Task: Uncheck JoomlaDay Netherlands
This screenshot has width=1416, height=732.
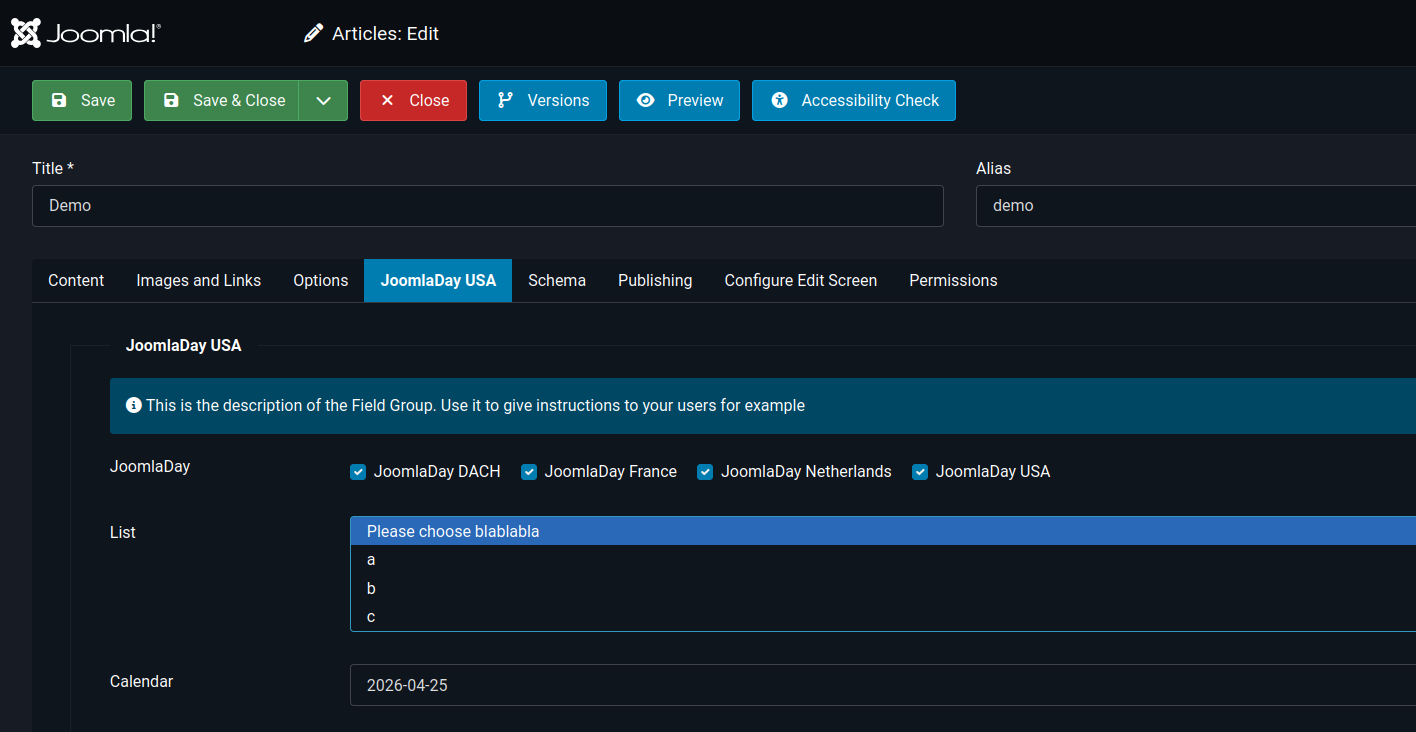Action: pyautogui.click(x=705, y=472)
